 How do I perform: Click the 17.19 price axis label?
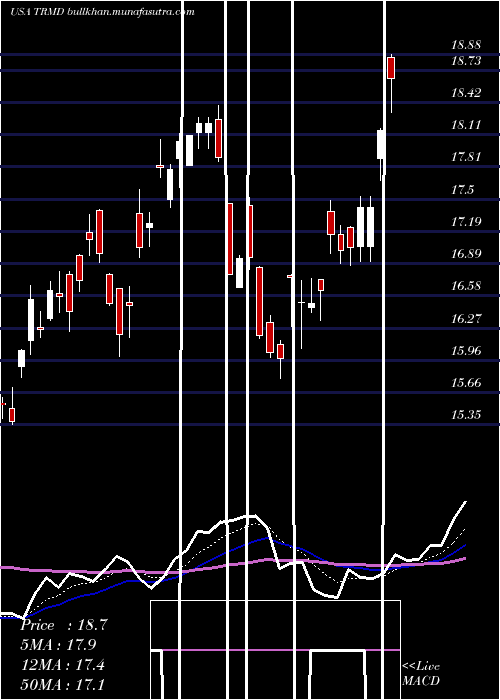click(x=466, y=222)
